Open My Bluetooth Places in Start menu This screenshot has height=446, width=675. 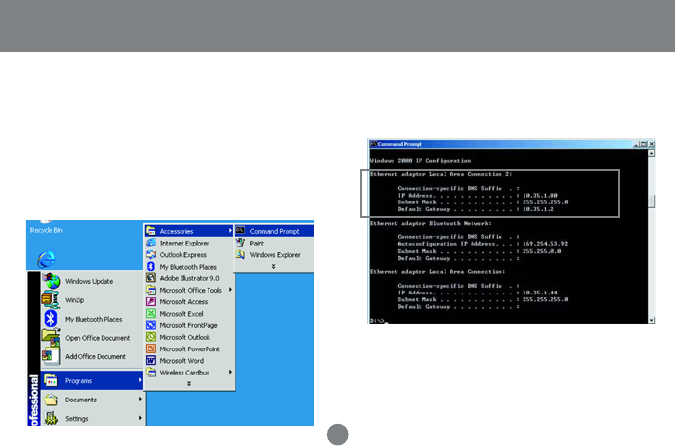[92, 319]
